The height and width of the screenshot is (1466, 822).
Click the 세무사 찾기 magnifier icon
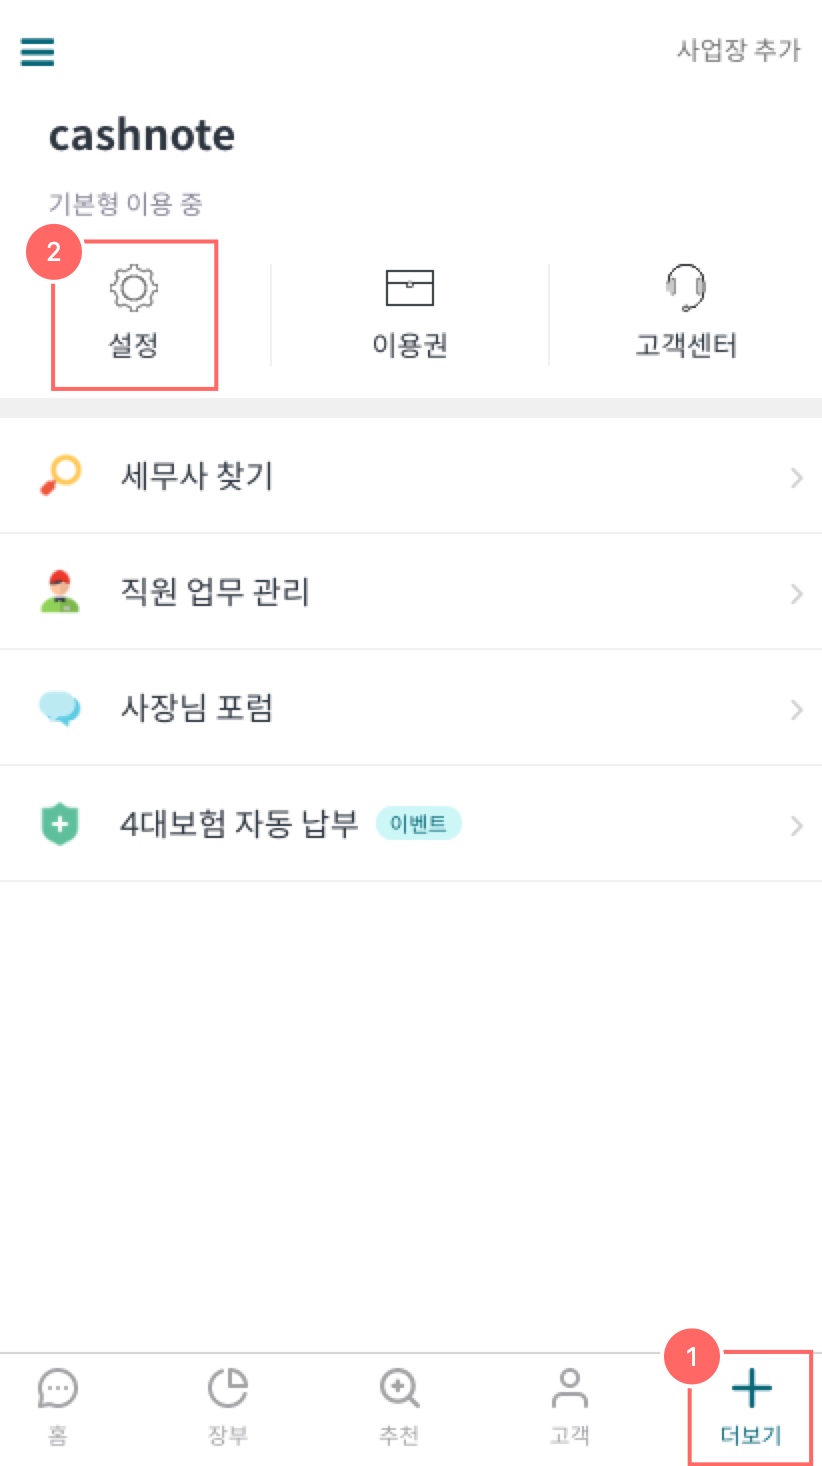(x=60, y=475)
